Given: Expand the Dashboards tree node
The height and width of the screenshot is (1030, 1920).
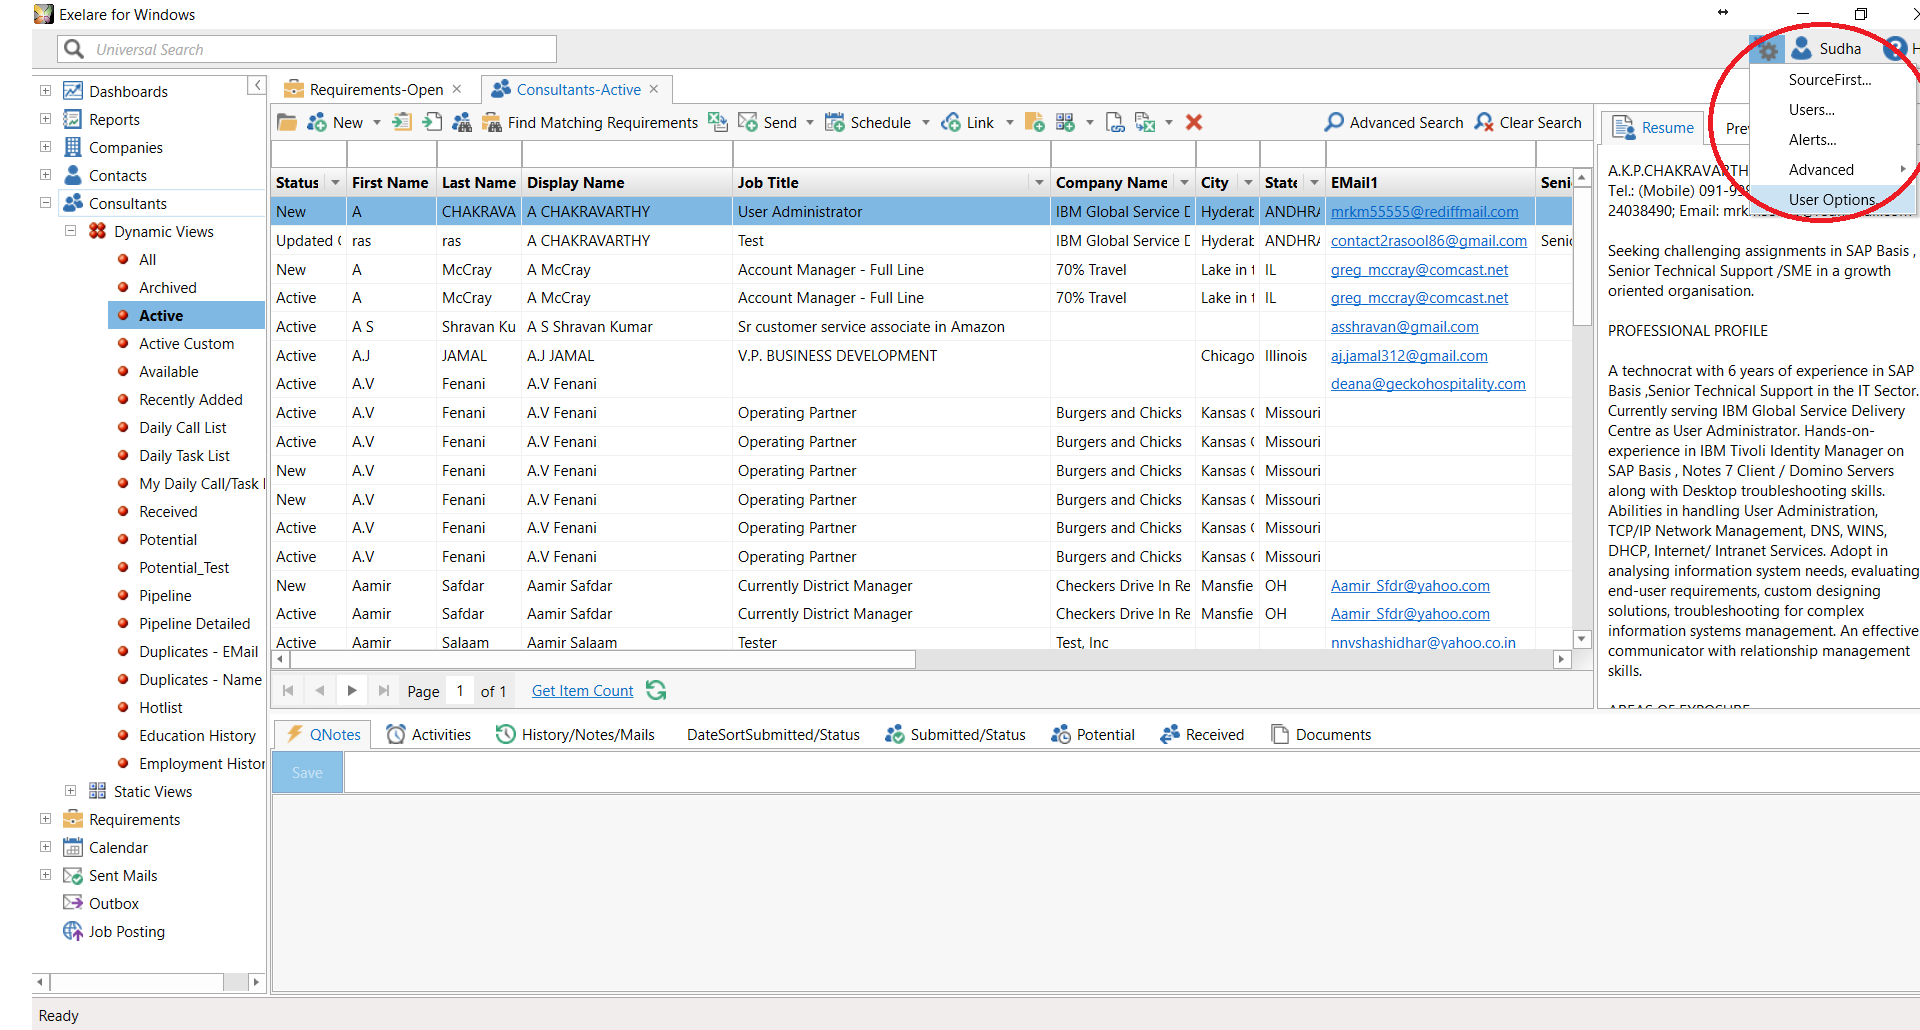Looking at the screenshot, I should point(45,91).
